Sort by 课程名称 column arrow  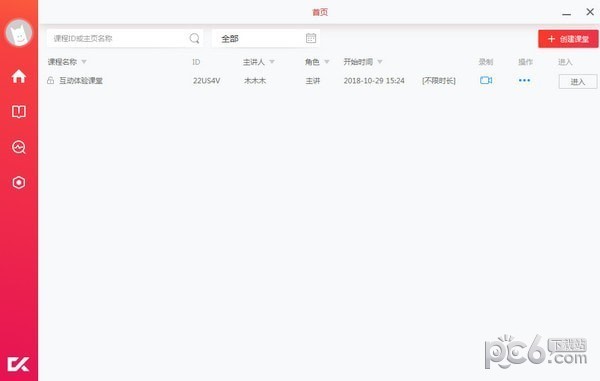84,62
